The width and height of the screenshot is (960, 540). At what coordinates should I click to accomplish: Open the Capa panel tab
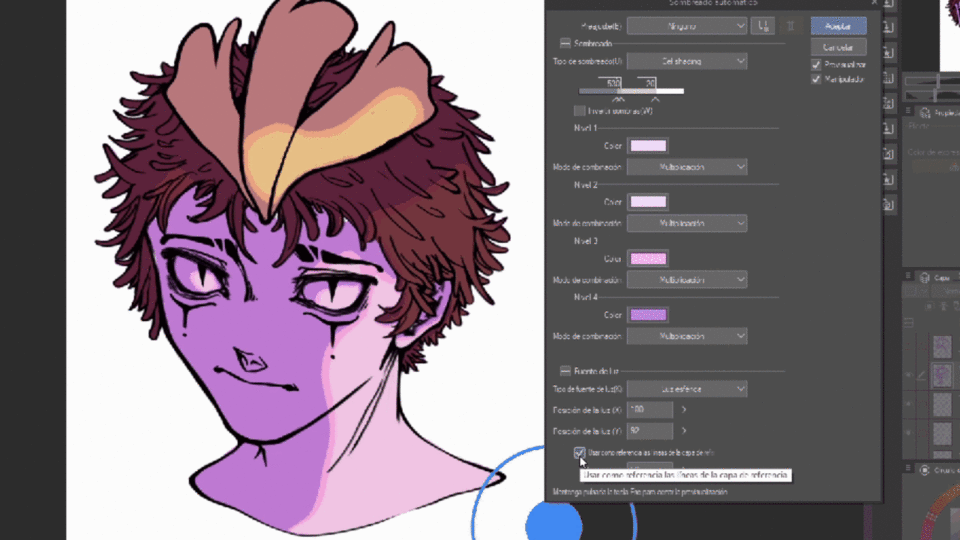934,277
